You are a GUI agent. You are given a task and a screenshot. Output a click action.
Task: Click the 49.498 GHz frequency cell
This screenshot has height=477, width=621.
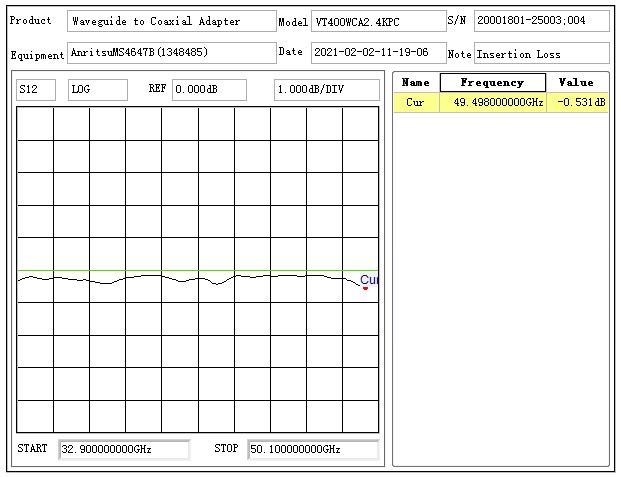point(493,102)
